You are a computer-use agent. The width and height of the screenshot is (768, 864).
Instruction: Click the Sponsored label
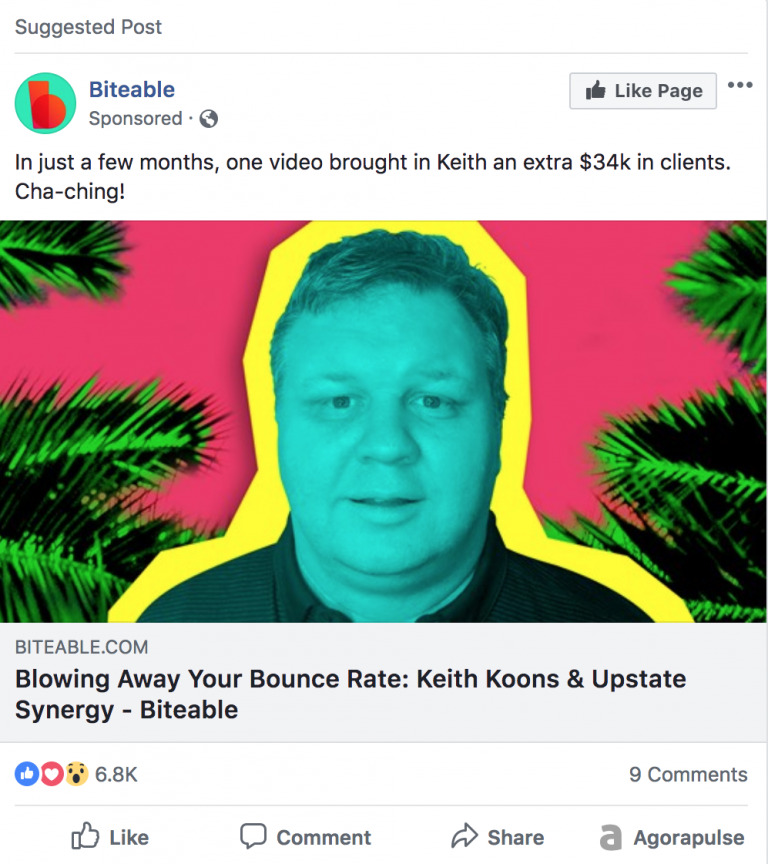pyautogui.click(x=136, y=118)
